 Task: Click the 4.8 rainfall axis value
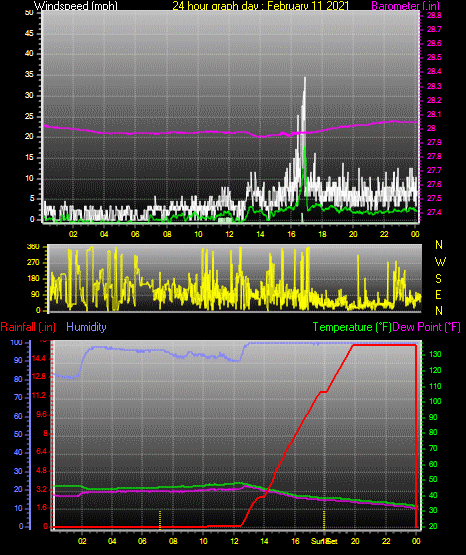click(x=41, y=471)
